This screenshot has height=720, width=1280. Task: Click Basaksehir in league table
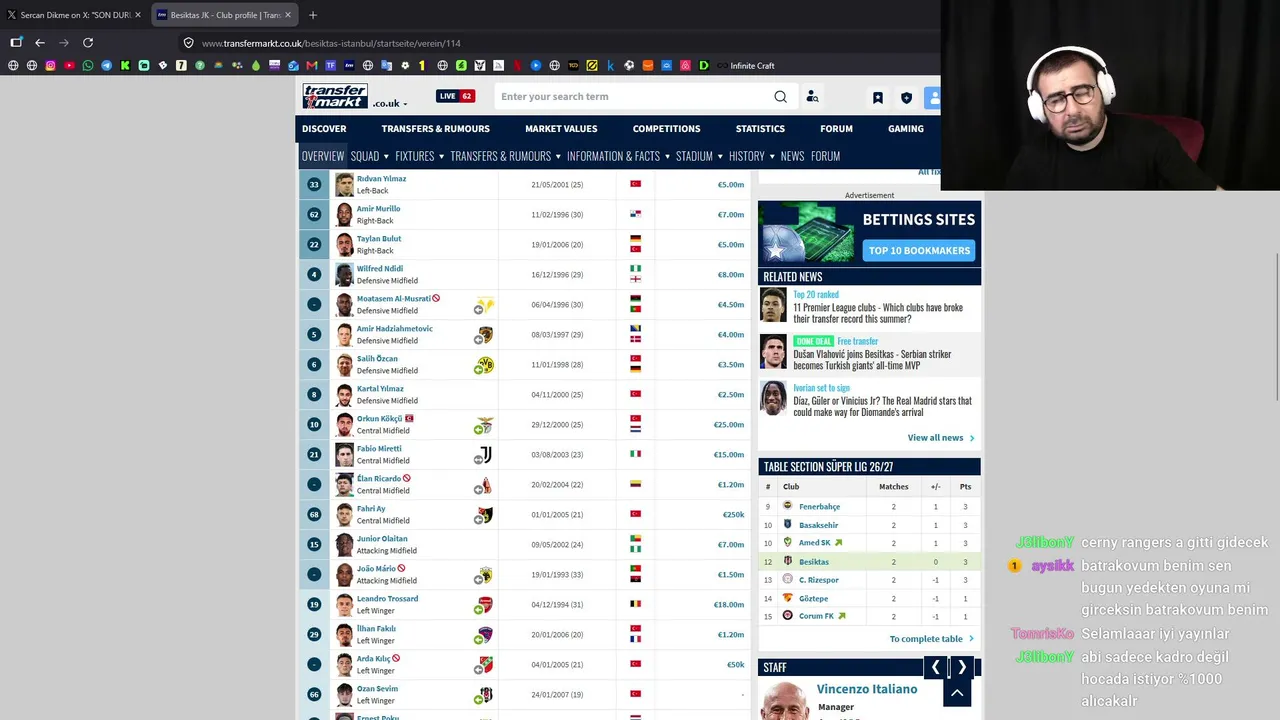click(818, 525)
